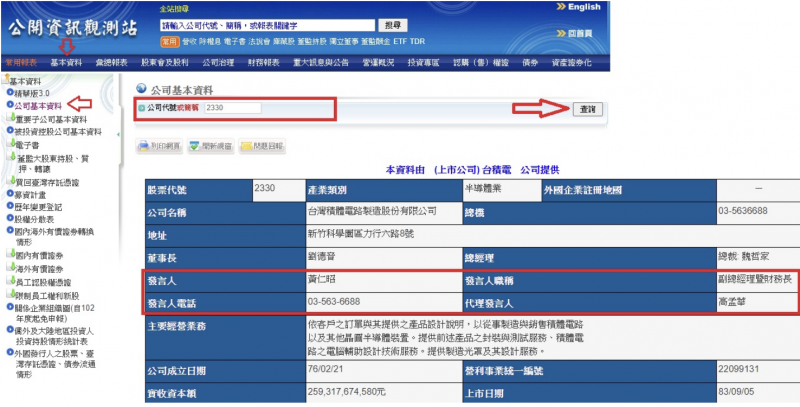The image size is (800, 407).
Task: Click the green icon beside 公司代號或簡稱
Action: tap(141, 108)
